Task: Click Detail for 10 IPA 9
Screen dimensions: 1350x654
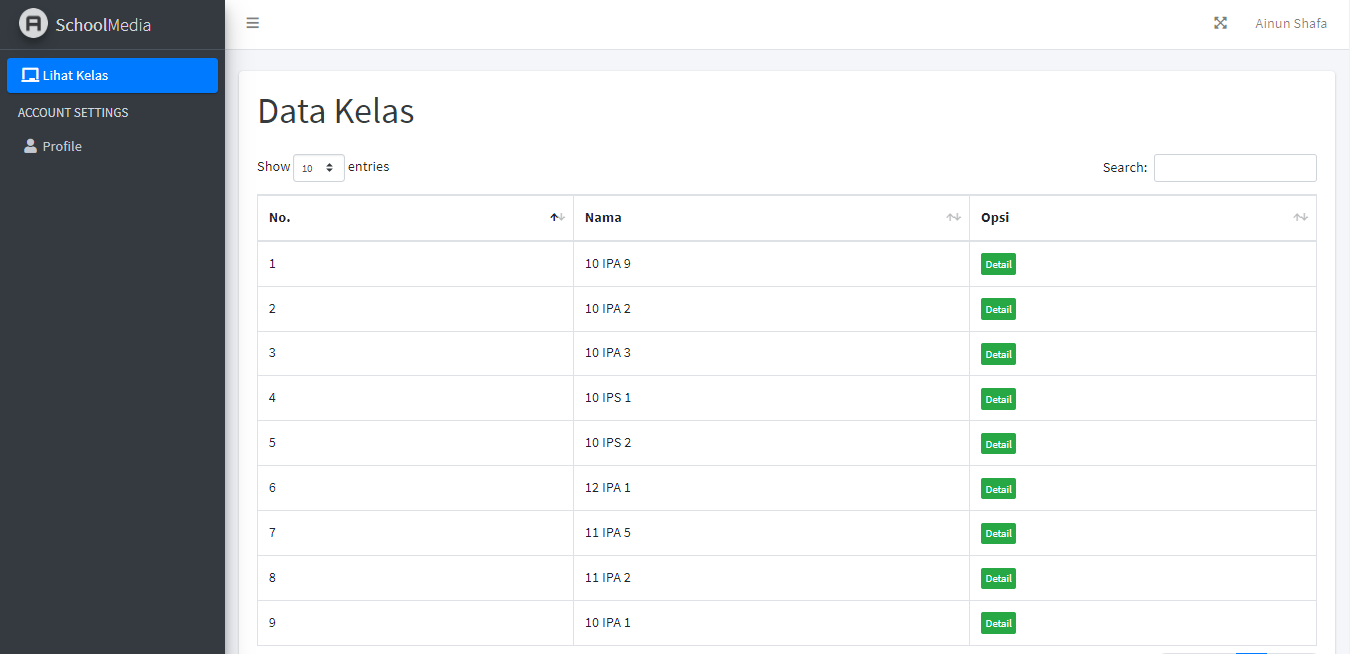Action: pos(998,263)
